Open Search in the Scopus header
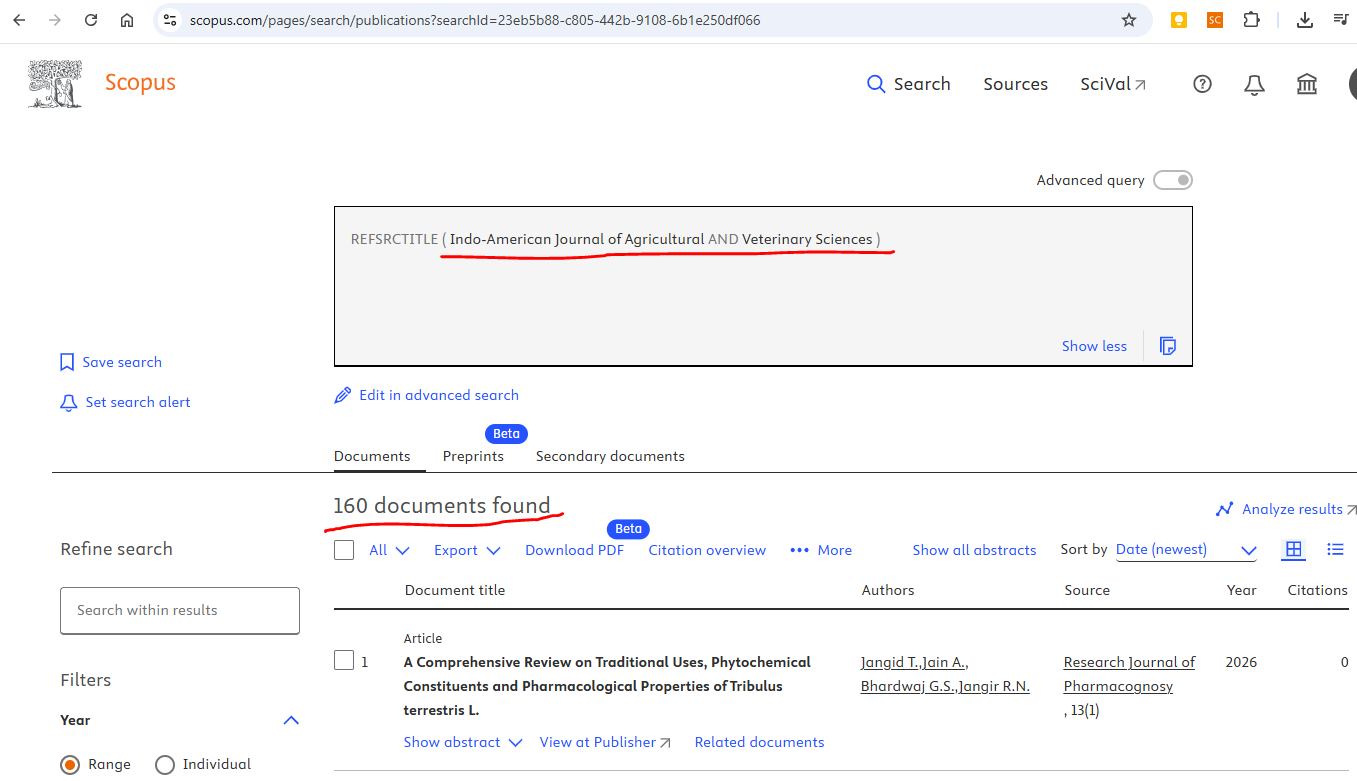 [x=908, y=84]
